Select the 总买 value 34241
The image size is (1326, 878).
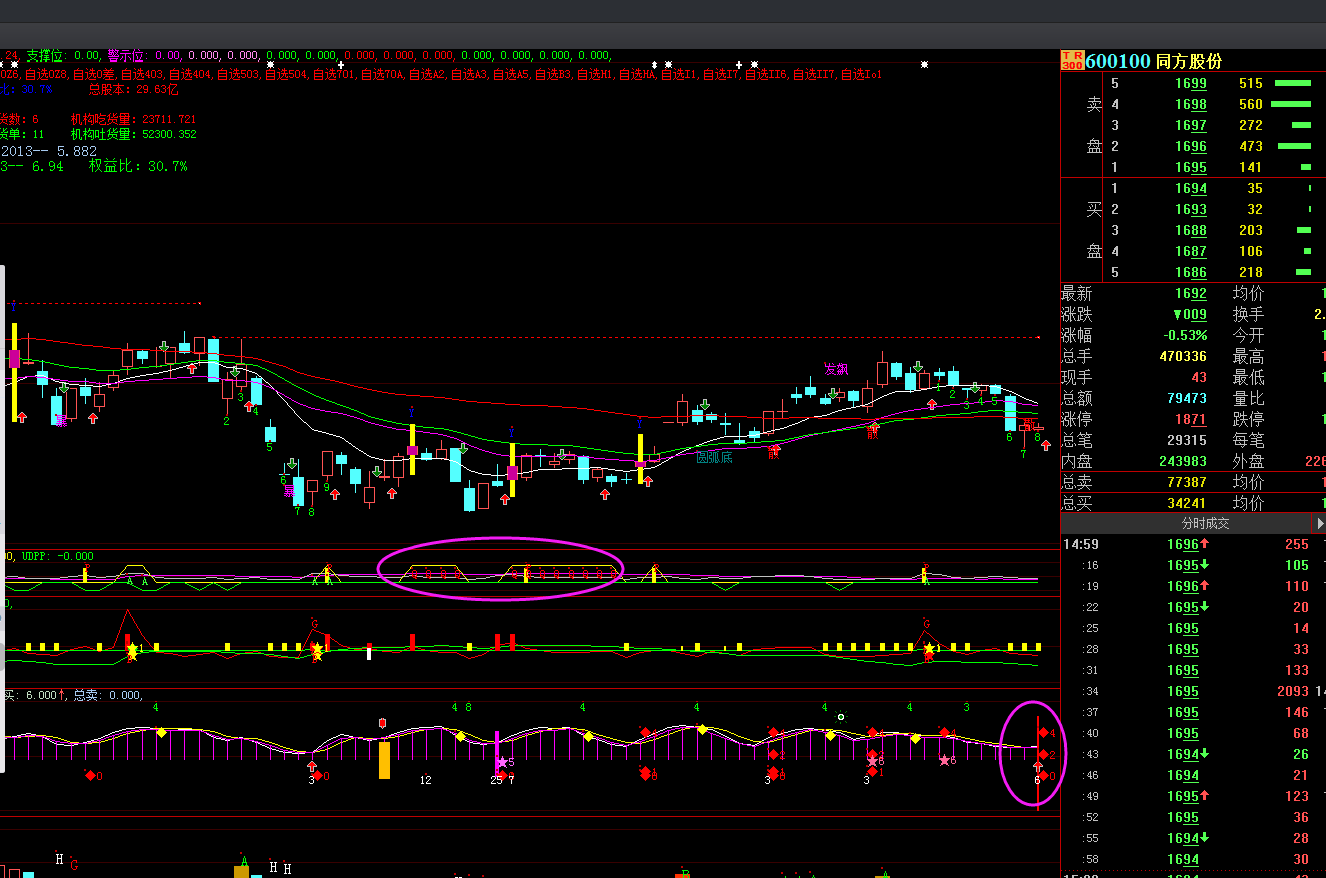pos(1186,503)
